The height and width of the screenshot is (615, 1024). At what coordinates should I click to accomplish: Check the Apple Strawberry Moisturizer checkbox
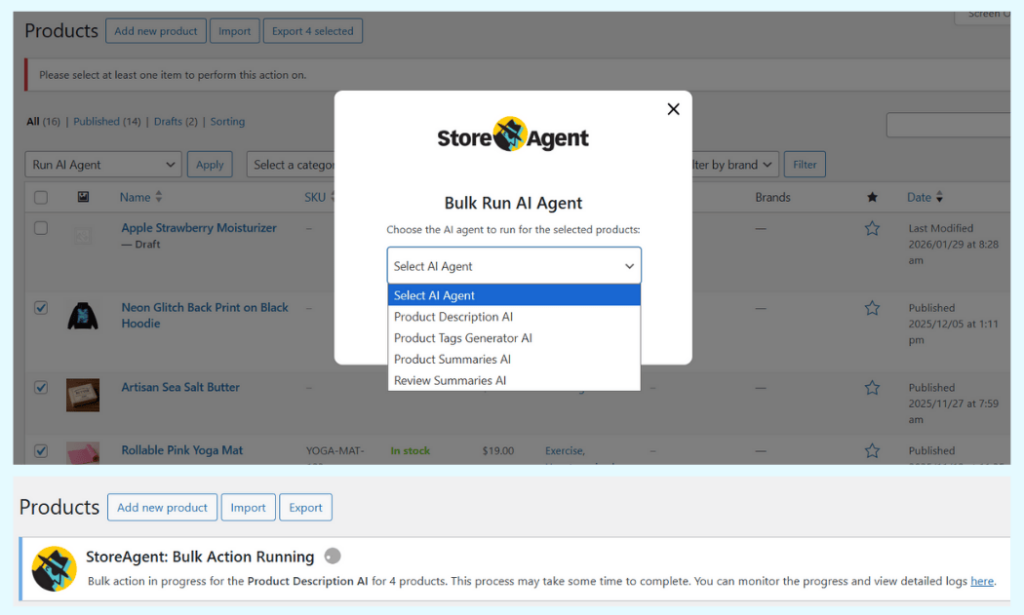coord(40,228)
